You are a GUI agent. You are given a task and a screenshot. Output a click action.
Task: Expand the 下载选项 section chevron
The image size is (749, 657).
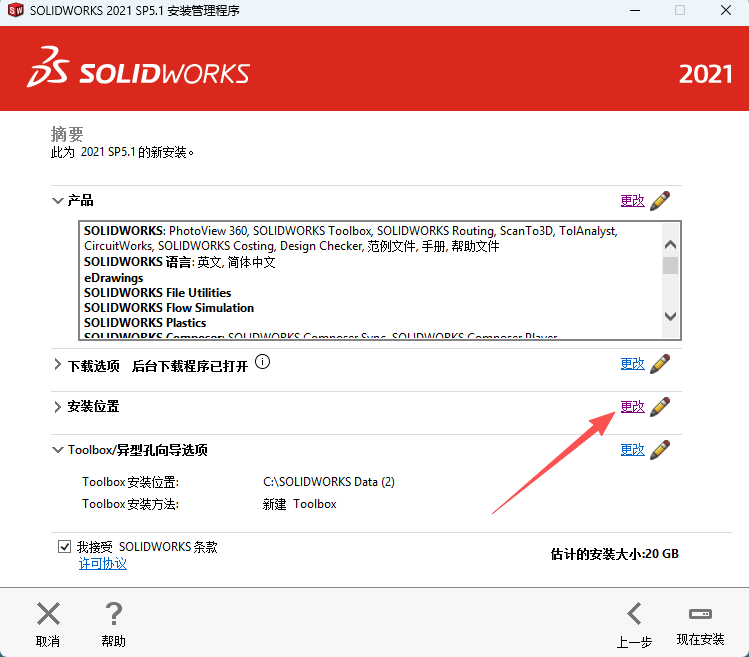[x=57, y=364]
